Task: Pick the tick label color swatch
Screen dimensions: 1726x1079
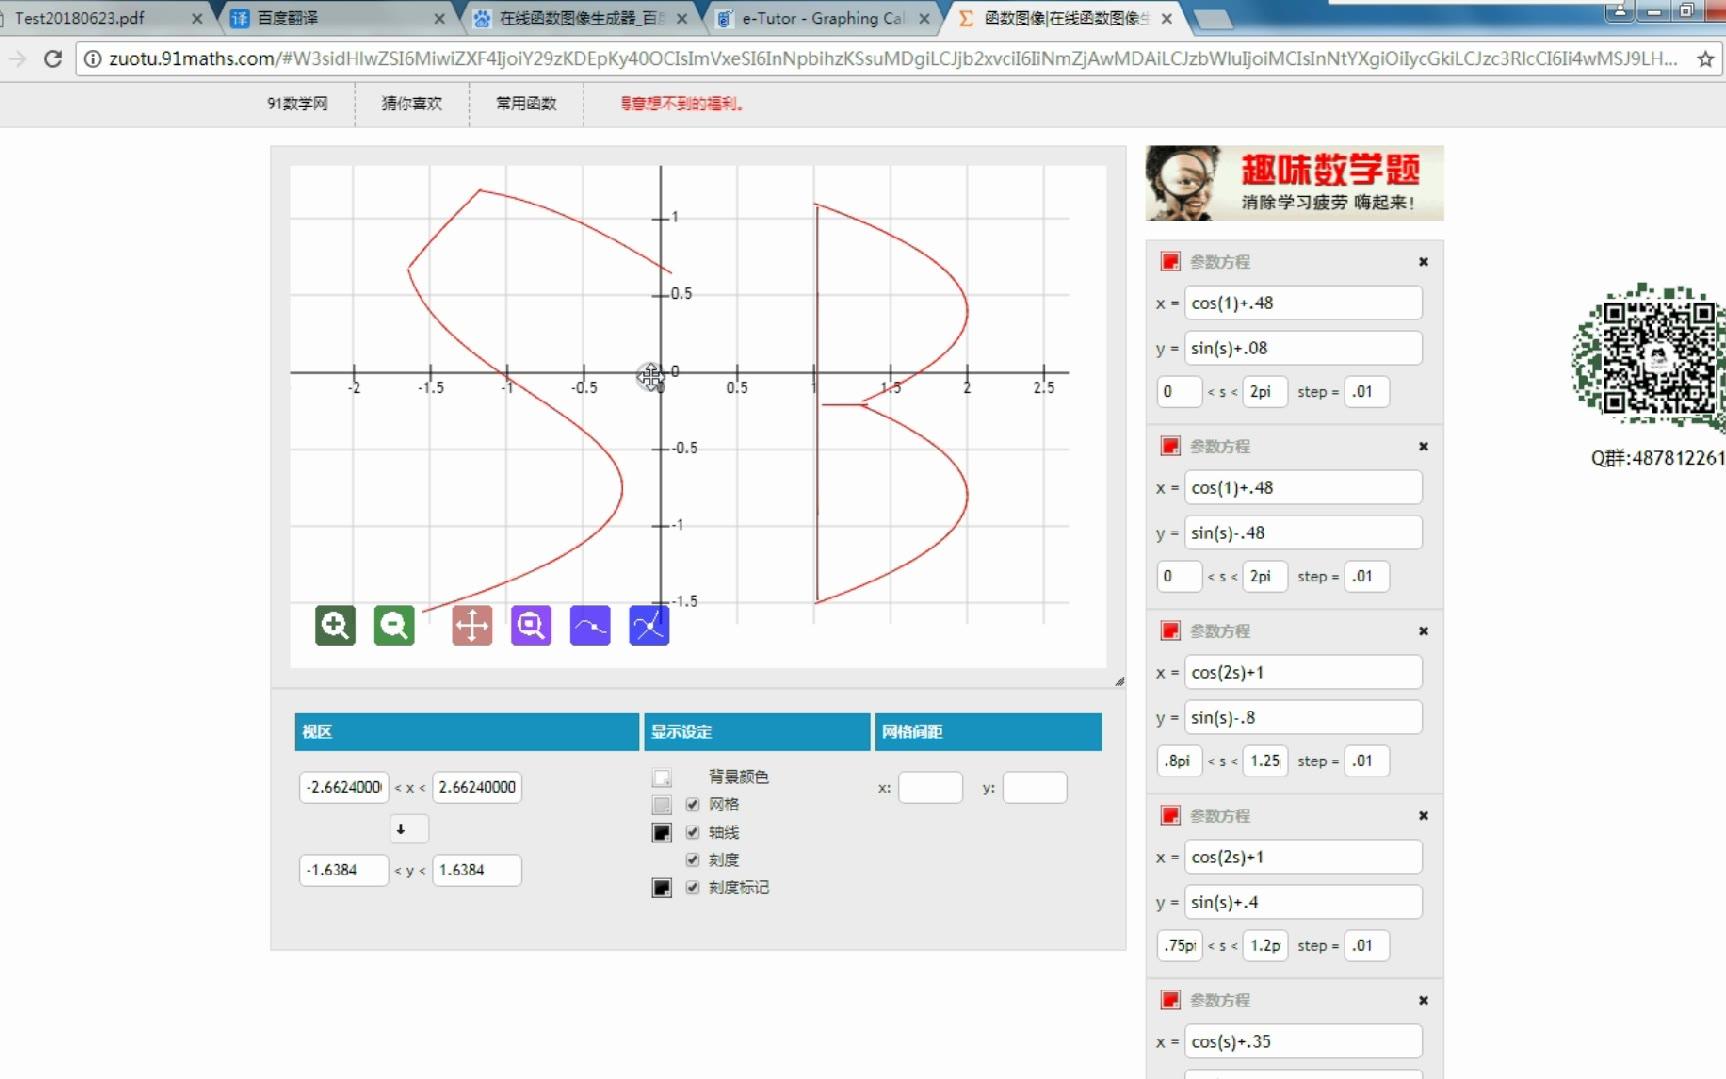Action: coord(662,888)
